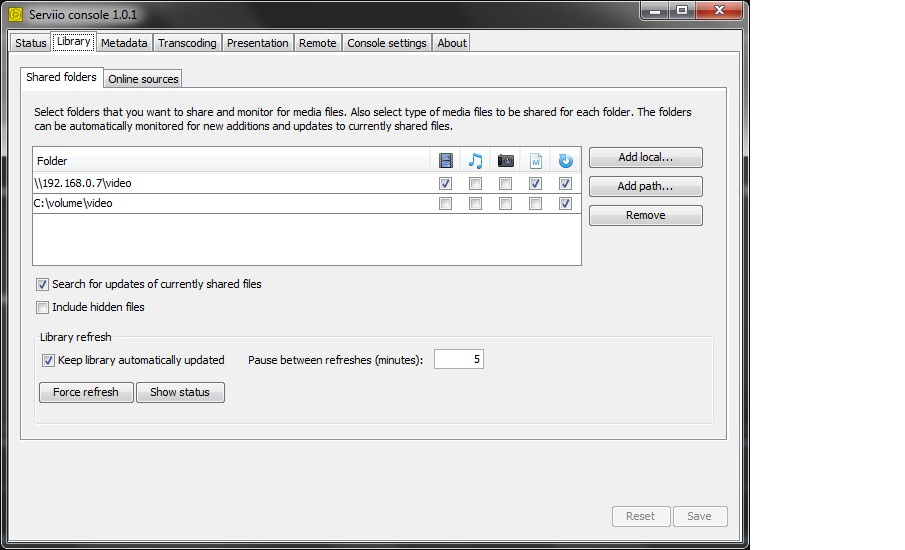Uncheck metadata option for \\192.168.0.7\video
The height and width of the screenshot is (550, 905).
coord(535,184)
